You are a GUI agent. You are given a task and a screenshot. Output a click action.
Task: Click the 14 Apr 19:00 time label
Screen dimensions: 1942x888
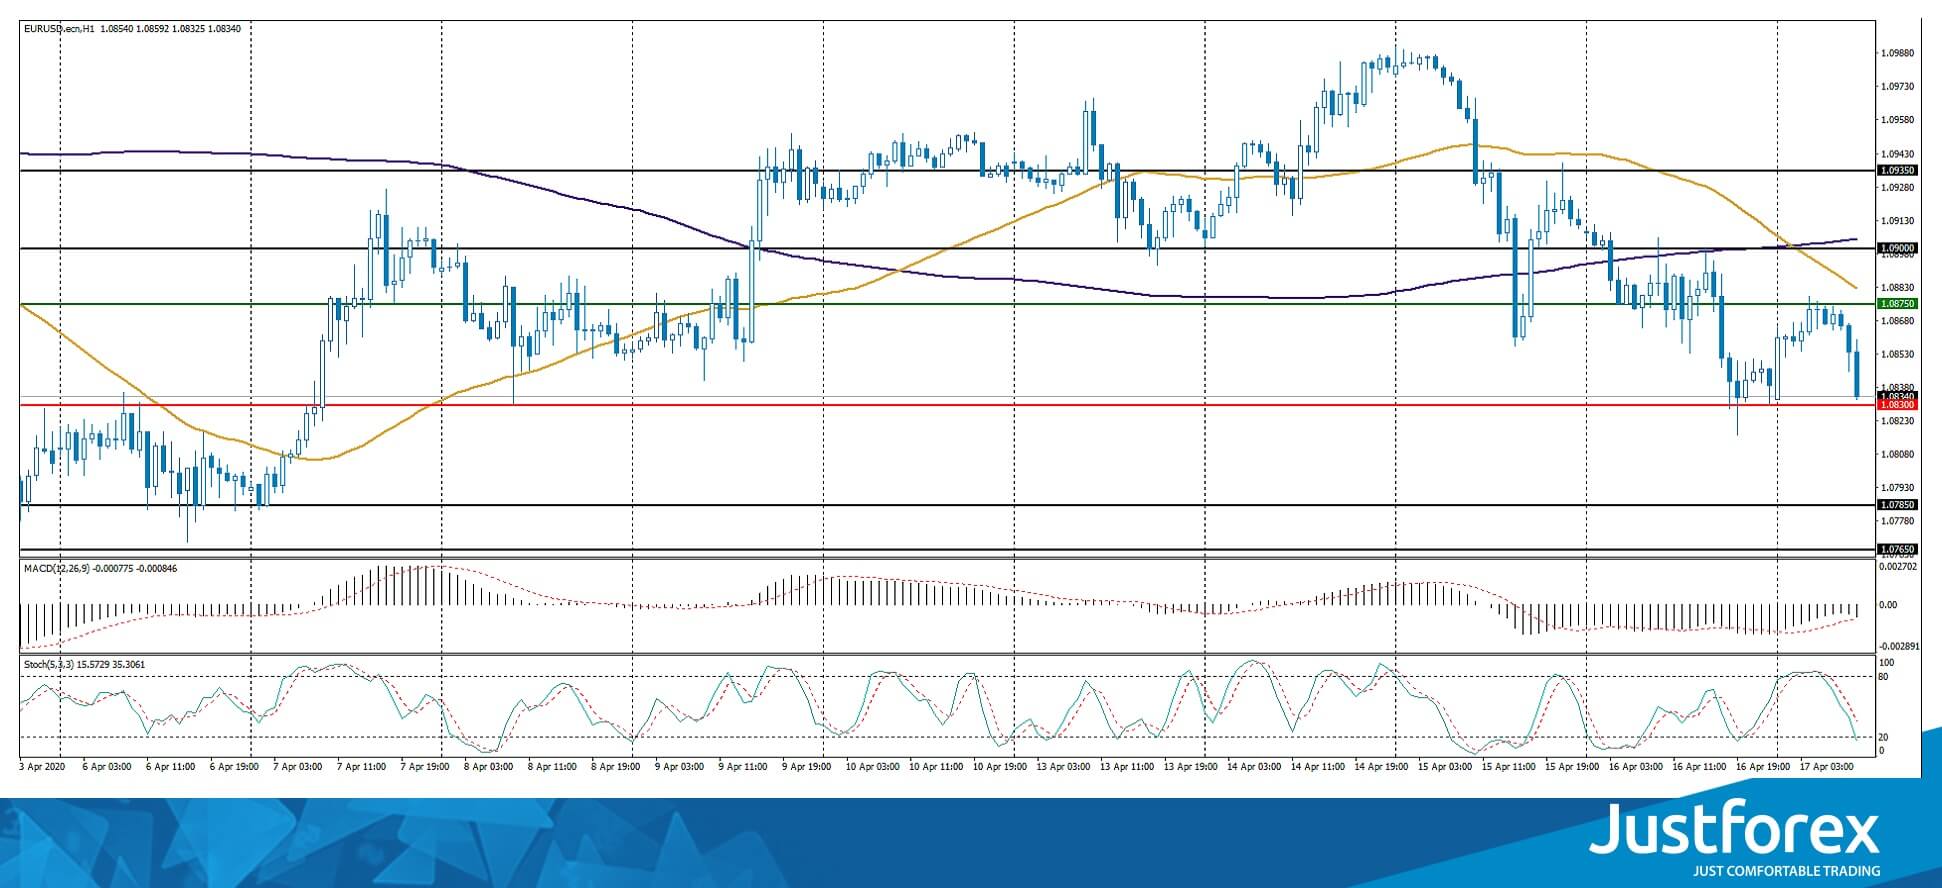tap(1383, 767)
